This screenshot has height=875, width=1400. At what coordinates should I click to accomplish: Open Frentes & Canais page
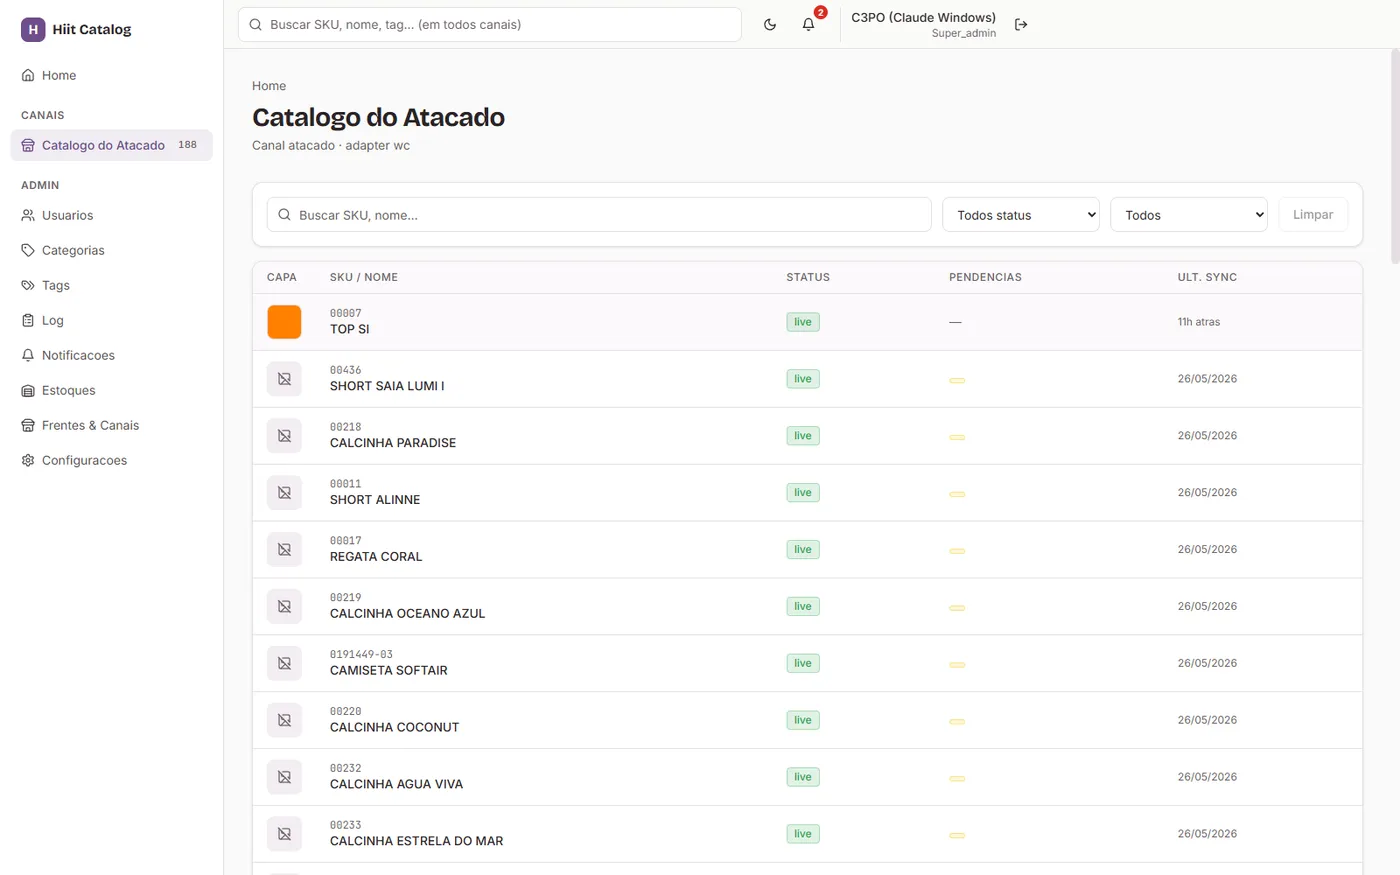[x=111, y=425]
